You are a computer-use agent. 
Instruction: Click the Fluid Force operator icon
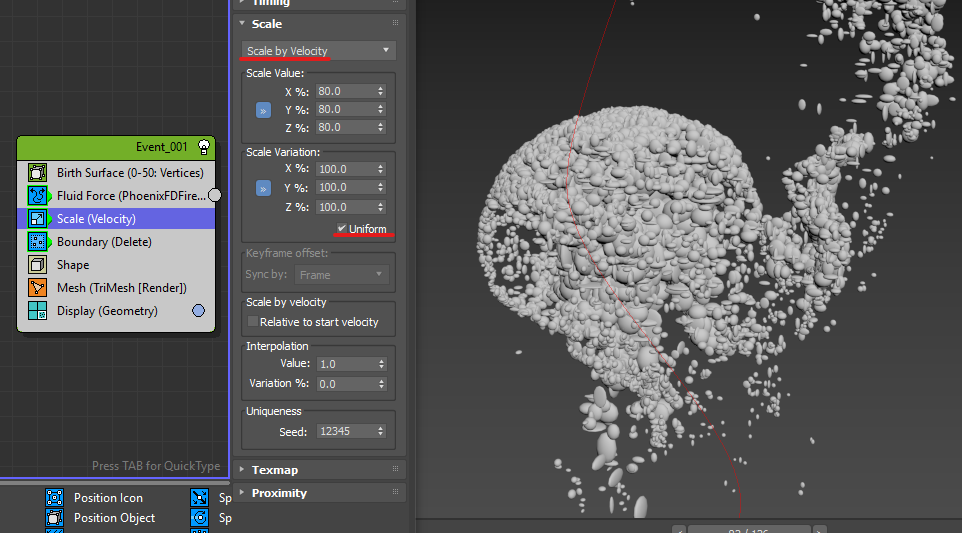38,196
